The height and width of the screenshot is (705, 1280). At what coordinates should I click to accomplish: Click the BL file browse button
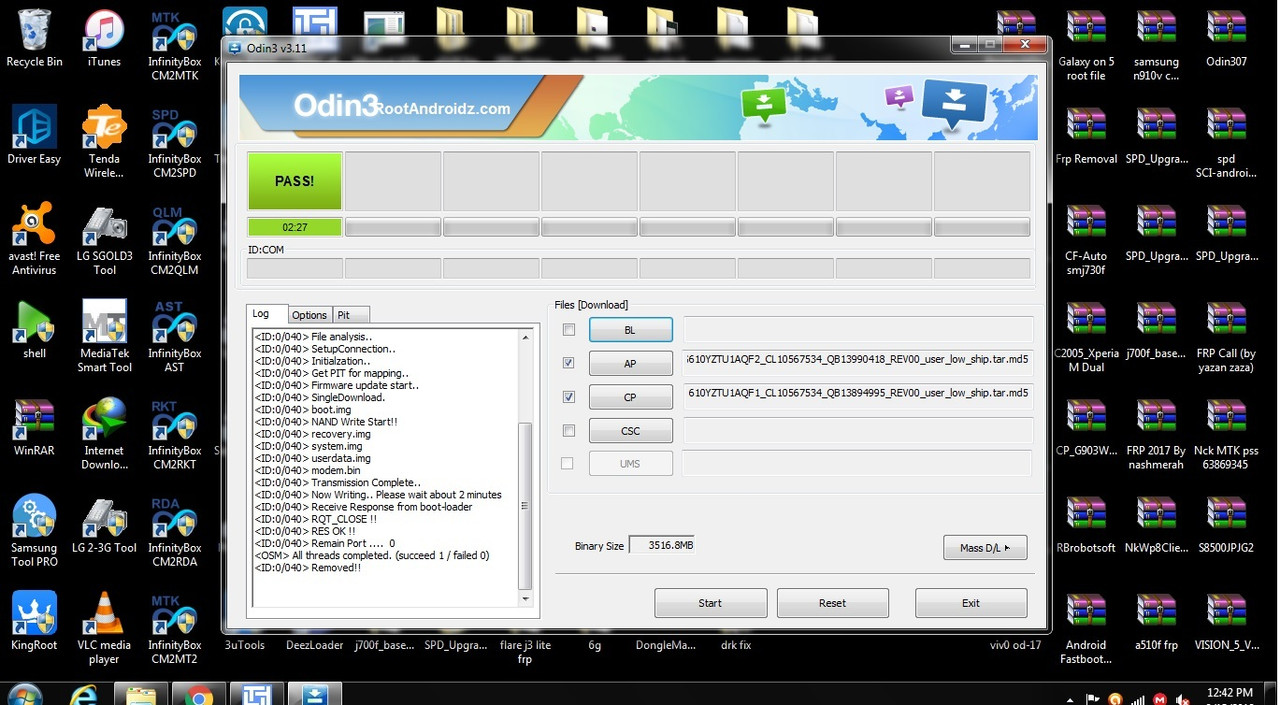pos(630,330)
